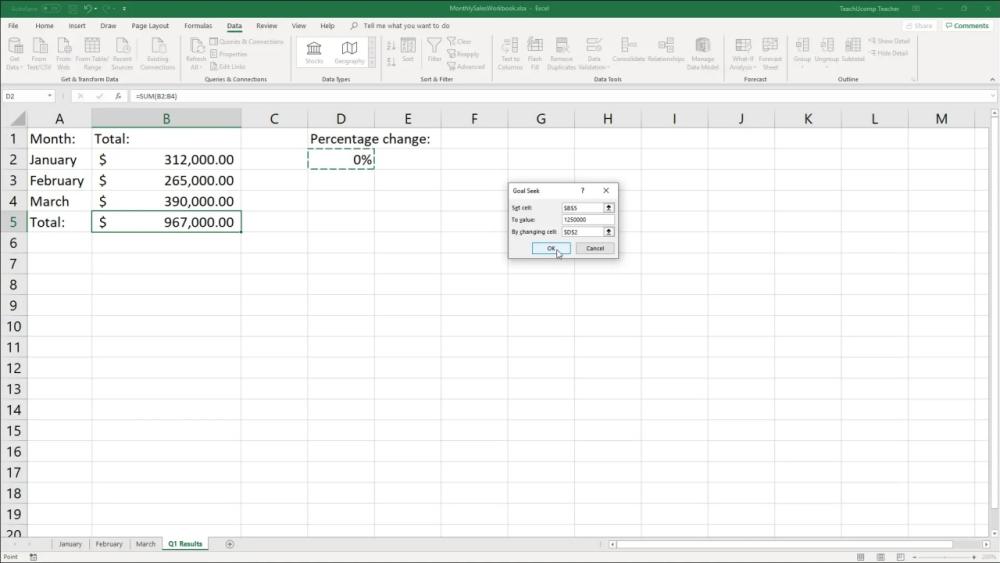Switch to the Home tab
Image resolution: width=1000 pixels, height=563 pixels.
45,26
